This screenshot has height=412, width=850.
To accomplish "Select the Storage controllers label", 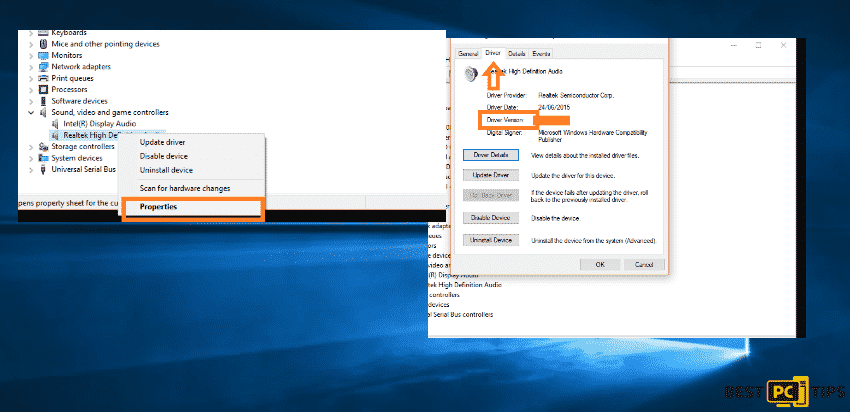I will (x=83, y=146).
